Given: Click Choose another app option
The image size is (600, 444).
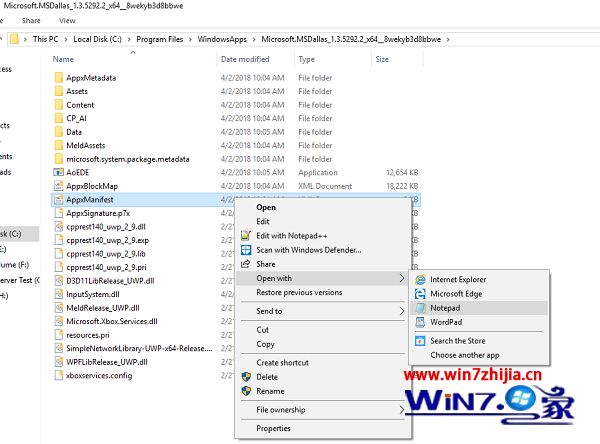Looking at the screenshot, I should [x=465, y=355].
